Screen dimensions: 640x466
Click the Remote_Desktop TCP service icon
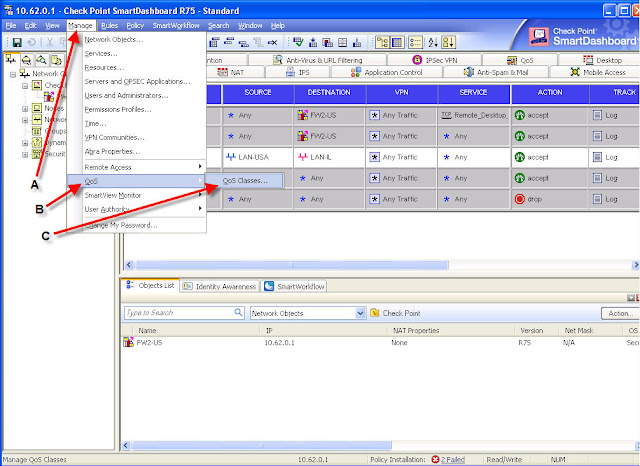[446, 115]
